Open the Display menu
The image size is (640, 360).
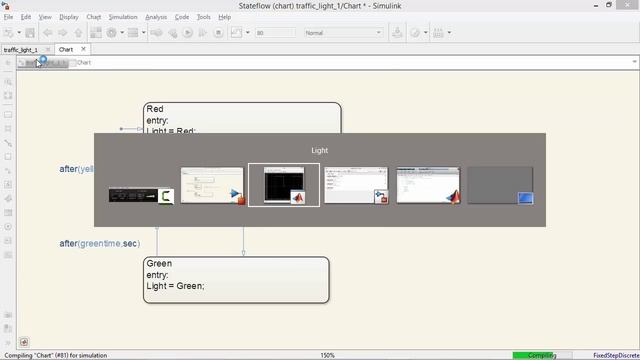click(x=69, y=17)
